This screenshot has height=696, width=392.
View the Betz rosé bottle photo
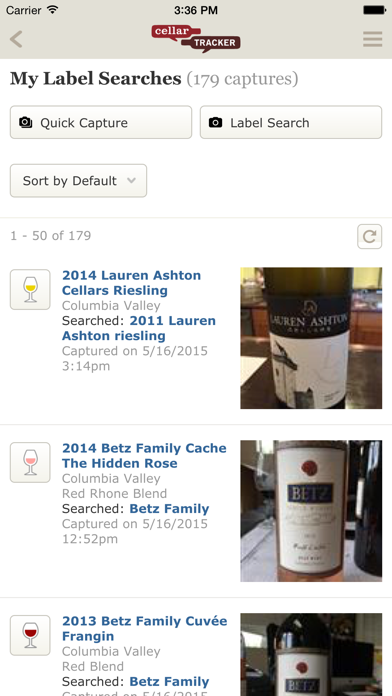[311, 511]
